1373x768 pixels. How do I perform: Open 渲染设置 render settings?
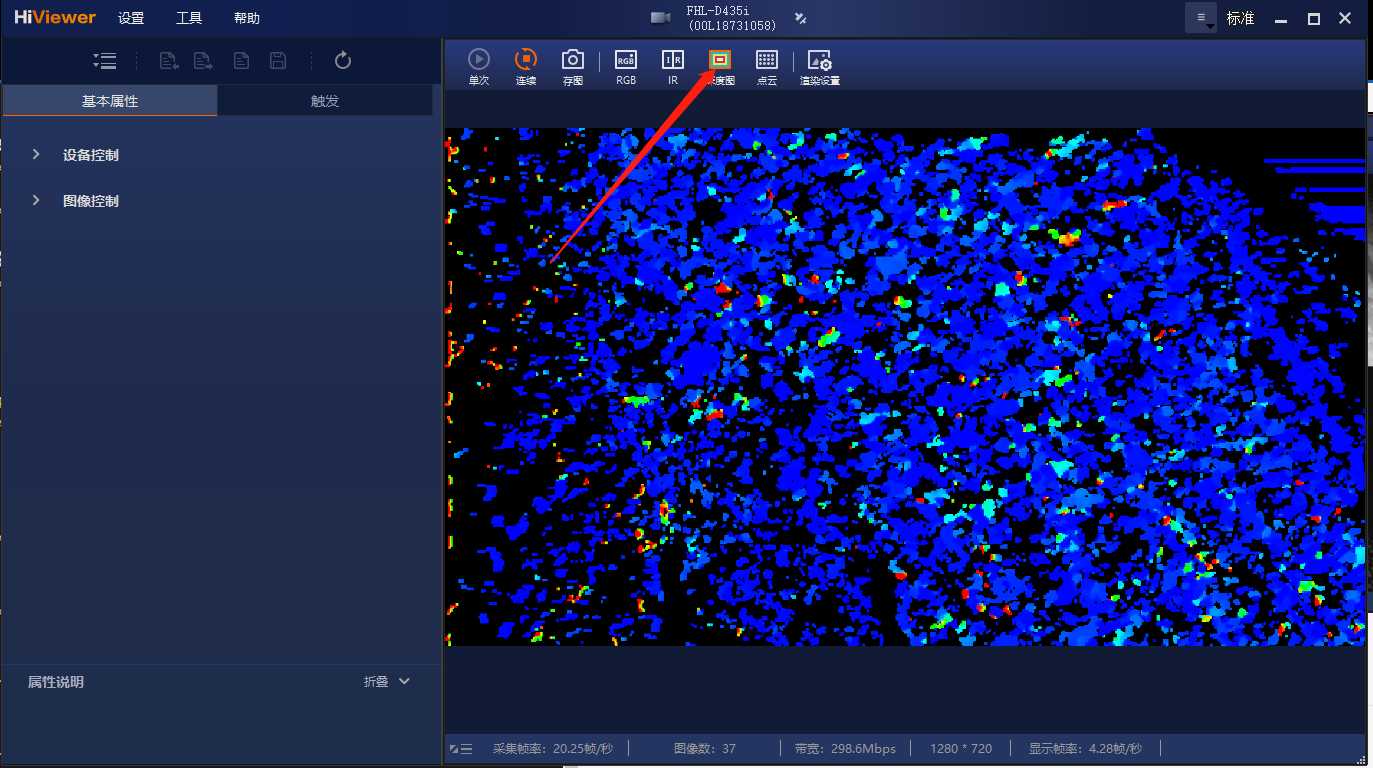click(x=819, y=66)
